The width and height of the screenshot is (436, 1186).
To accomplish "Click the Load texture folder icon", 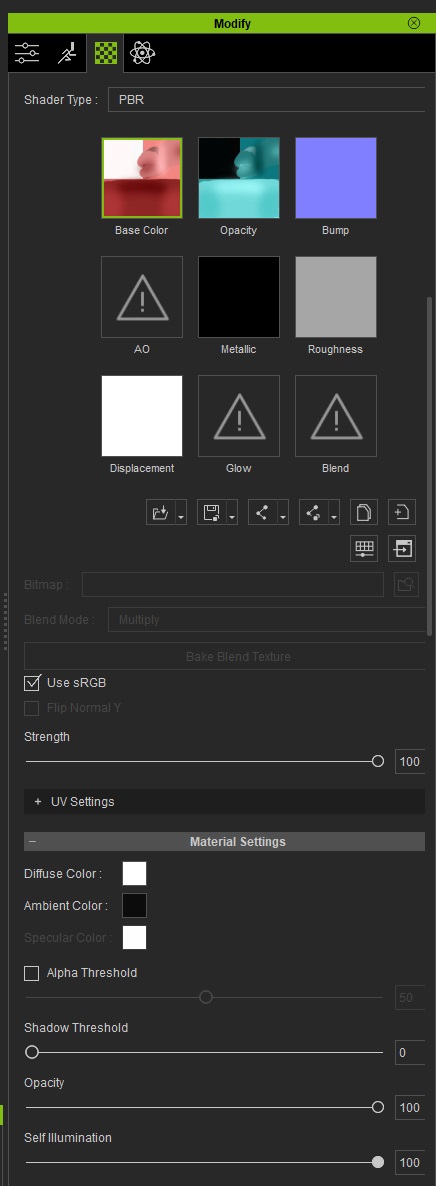I will (x=160, y=513).
